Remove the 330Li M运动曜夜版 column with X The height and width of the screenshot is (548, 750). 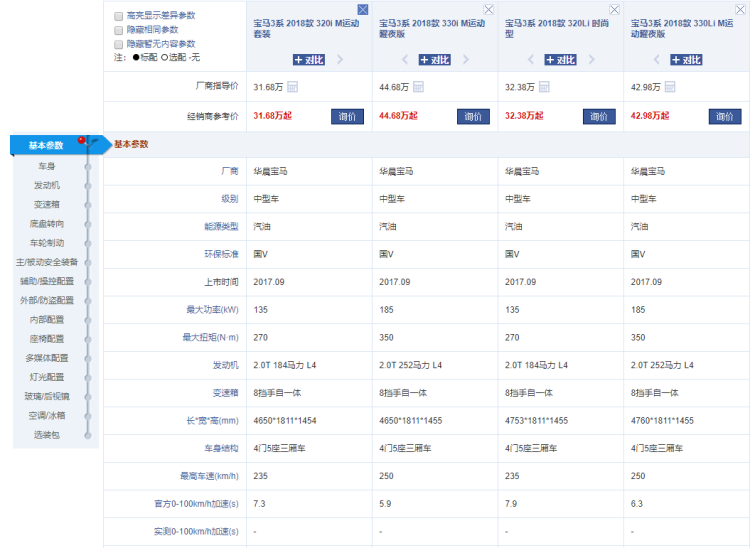(x=740, y=10)
